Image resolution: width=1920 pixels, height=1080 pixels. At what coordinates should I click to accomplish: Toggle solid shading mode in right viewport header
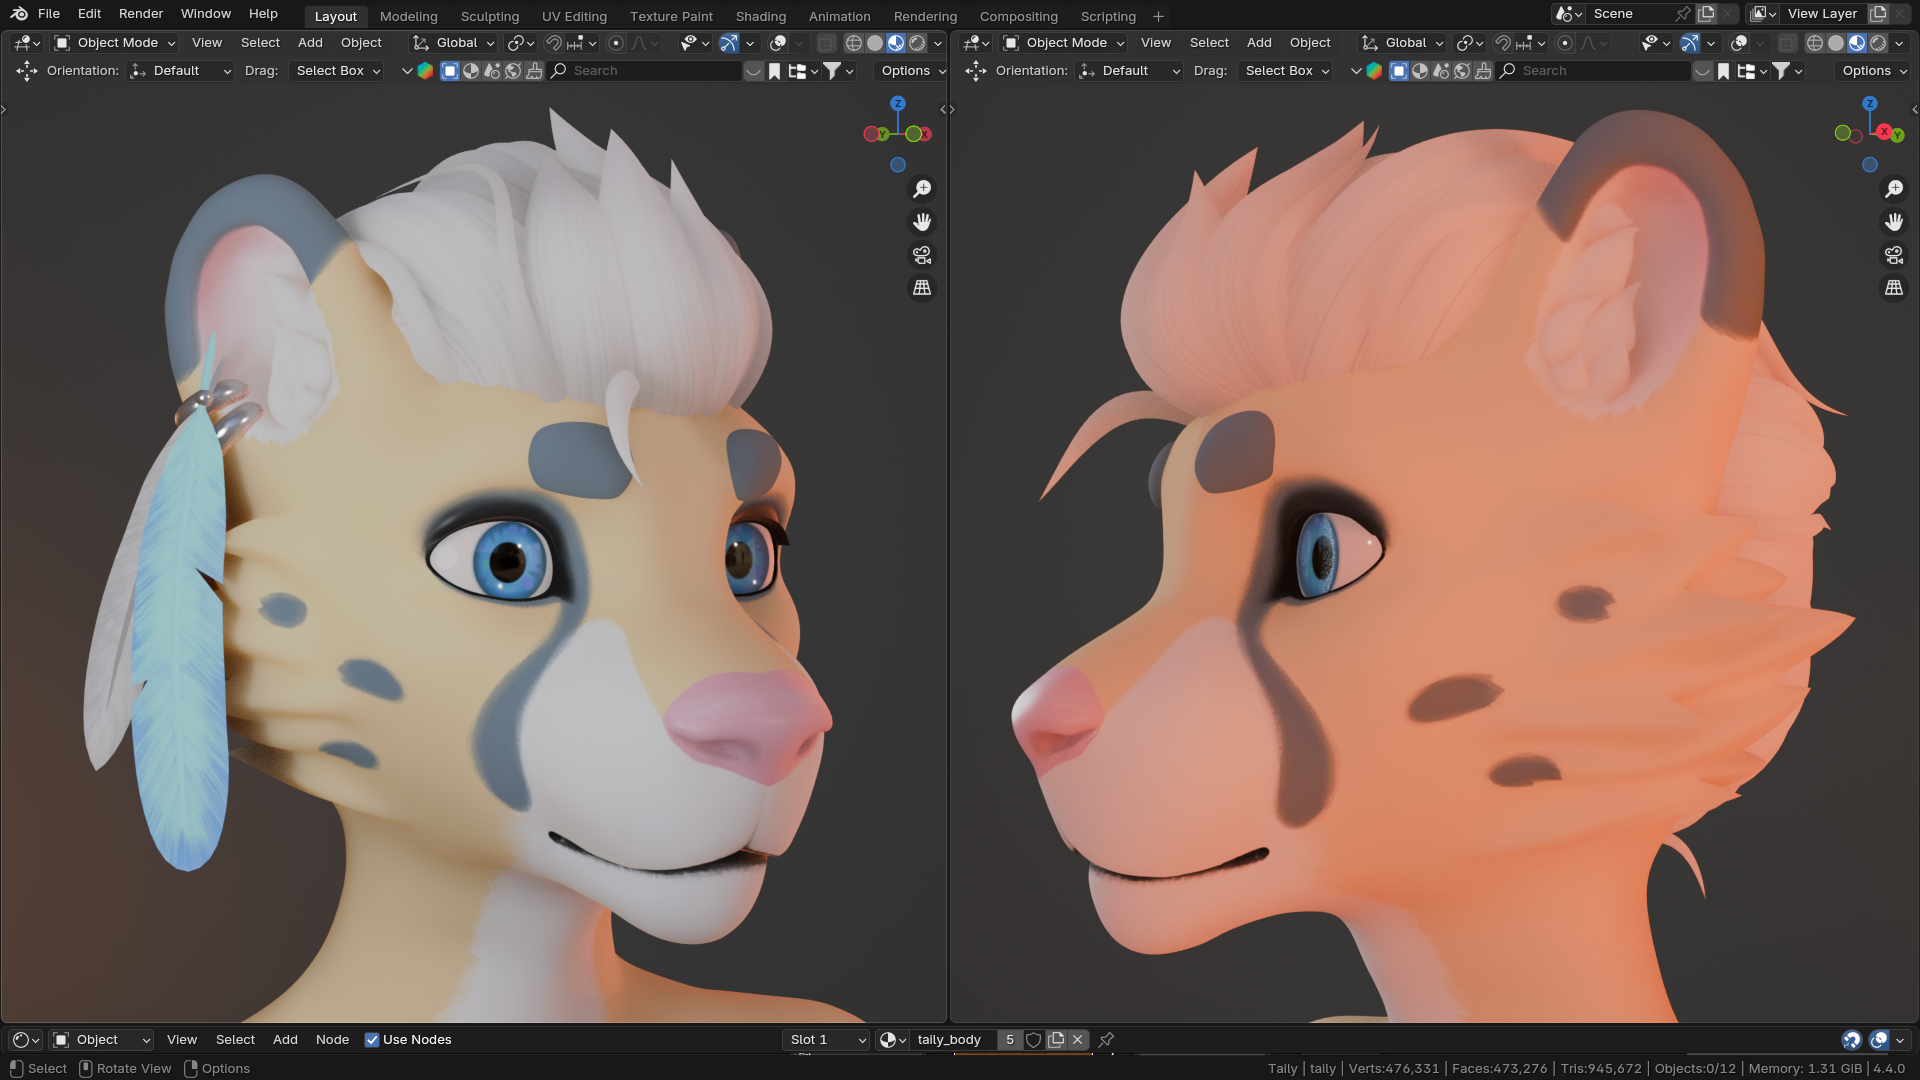click(x=1836, y=43)
